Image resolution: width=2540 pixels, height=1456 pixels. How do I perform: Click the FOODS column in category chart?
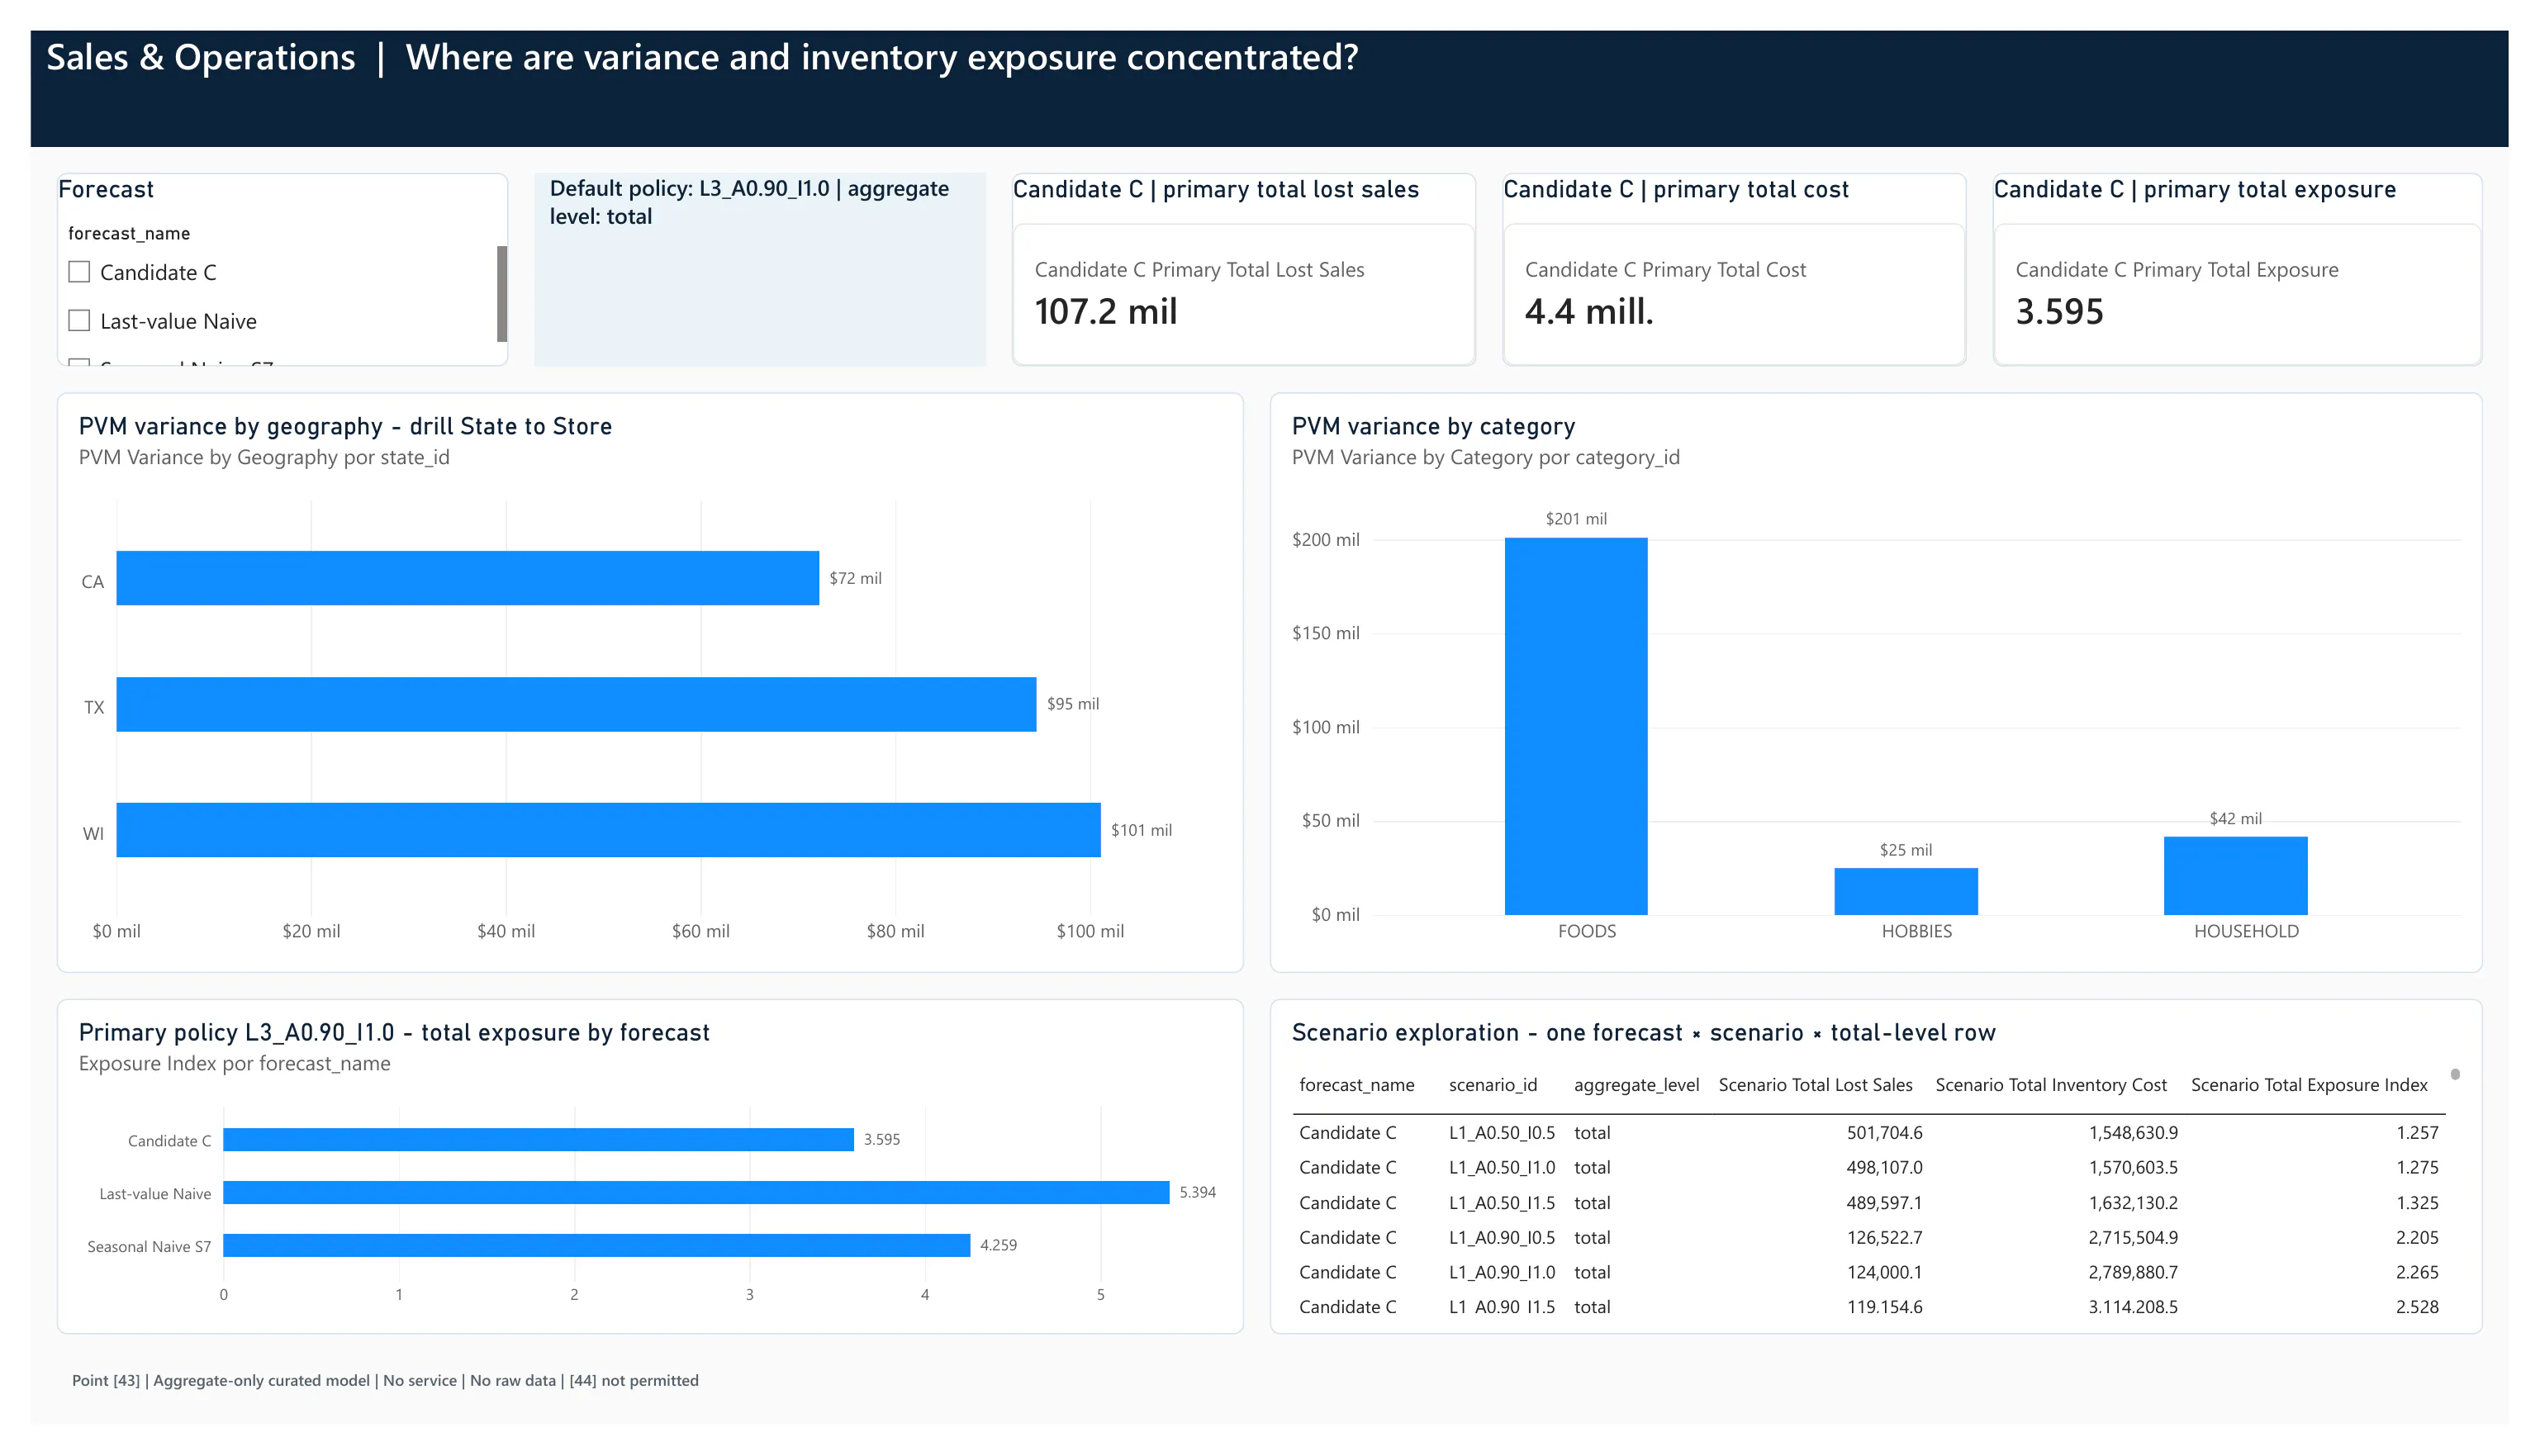coord(1576,726)
